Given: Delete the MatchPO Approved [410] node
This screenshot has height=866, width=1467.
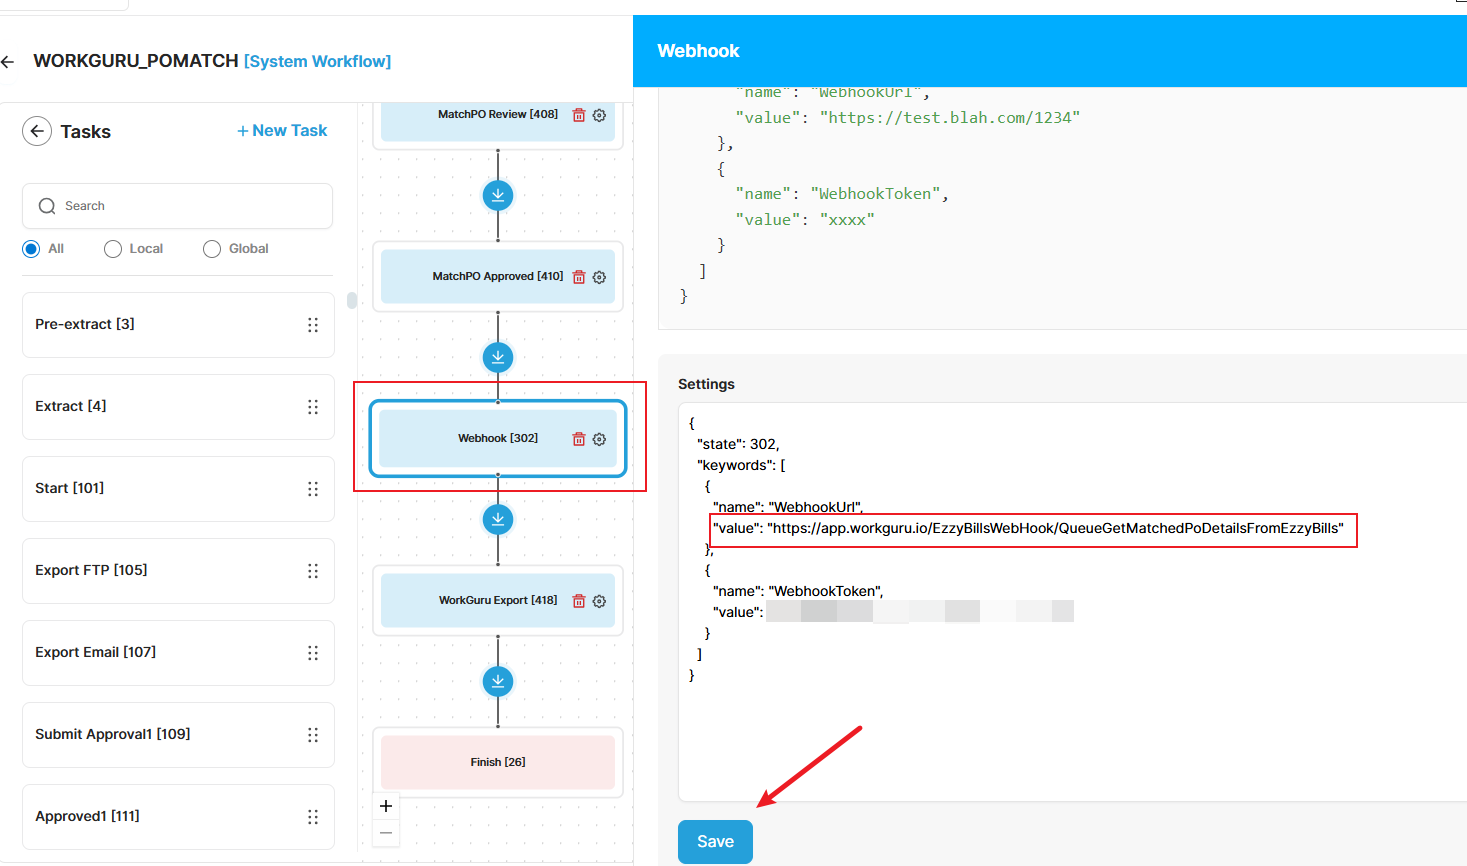Looking at the screenshot, I should pyautogui.click(x=578, y=277).
